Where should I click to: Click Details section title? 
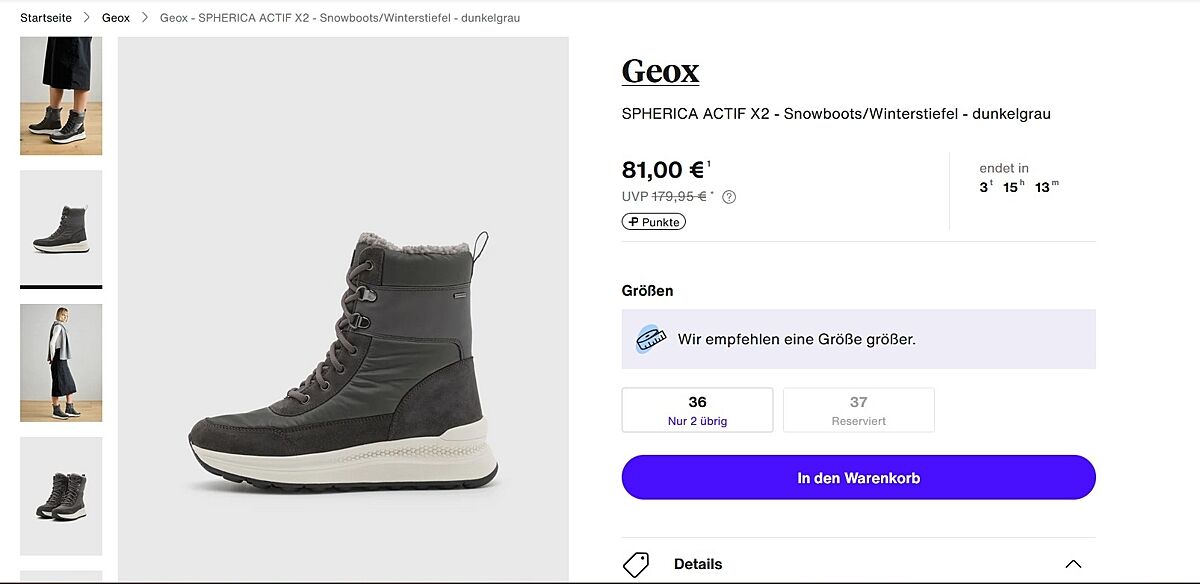pyautogui.click(x=698, y=564)
